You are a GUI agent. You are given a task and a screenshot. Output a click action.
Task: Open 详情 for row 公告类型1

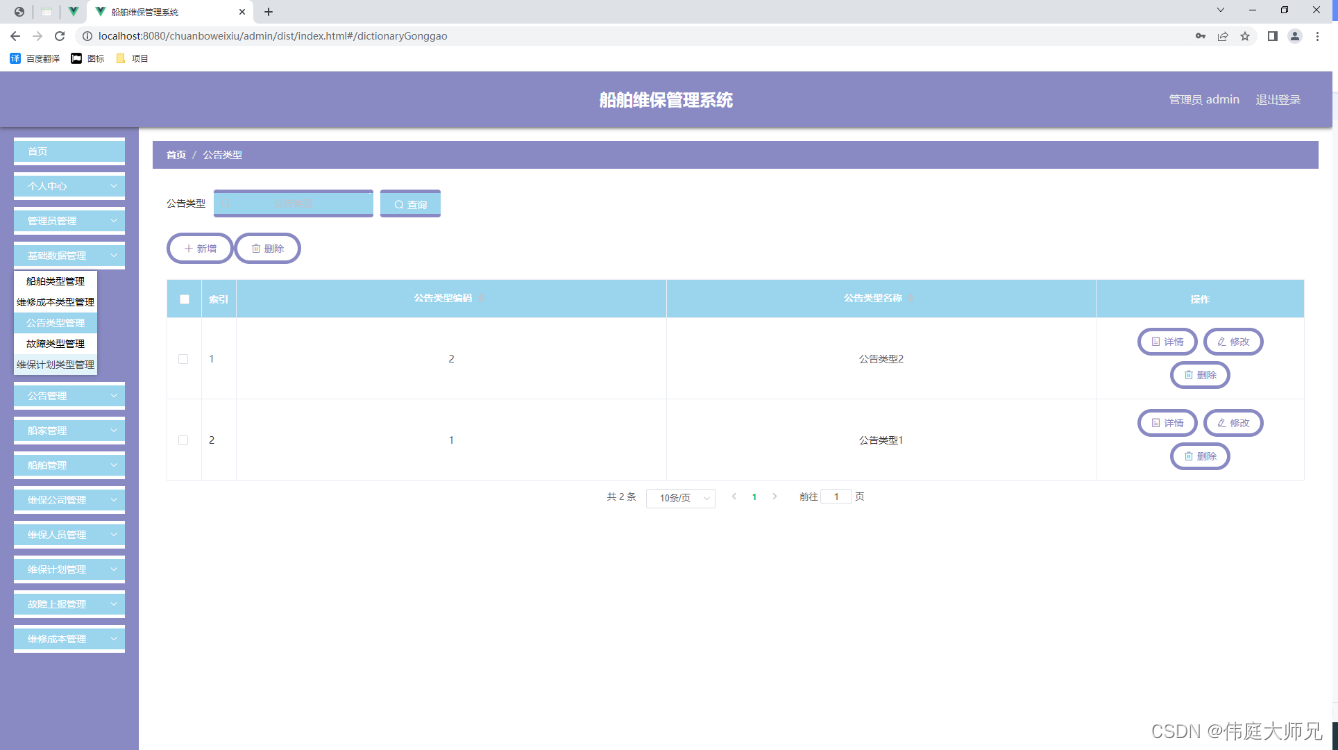click(1167, 423)
